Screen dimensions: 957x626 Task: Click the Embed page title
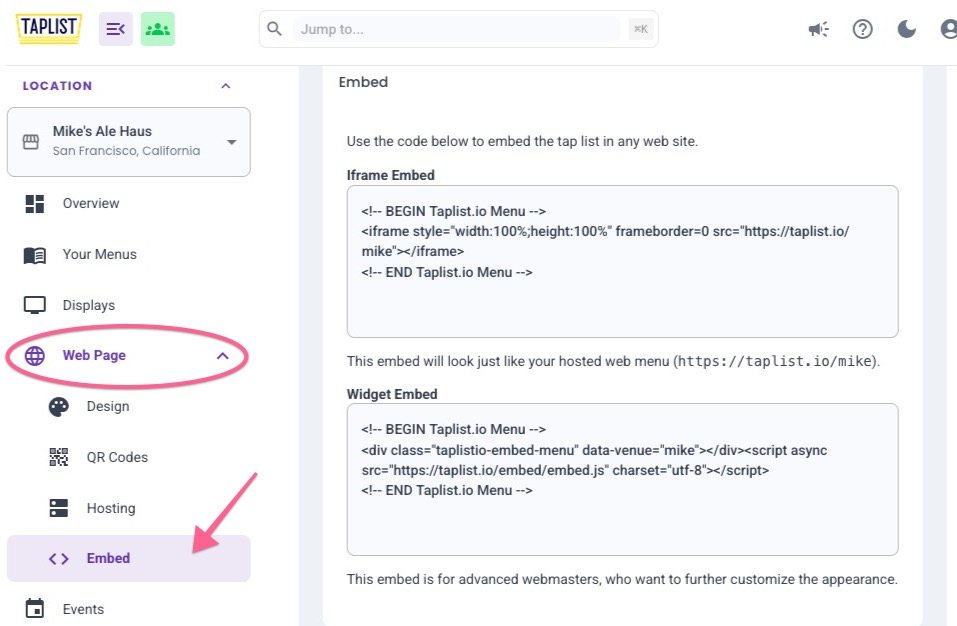click(x=363, y=82)
